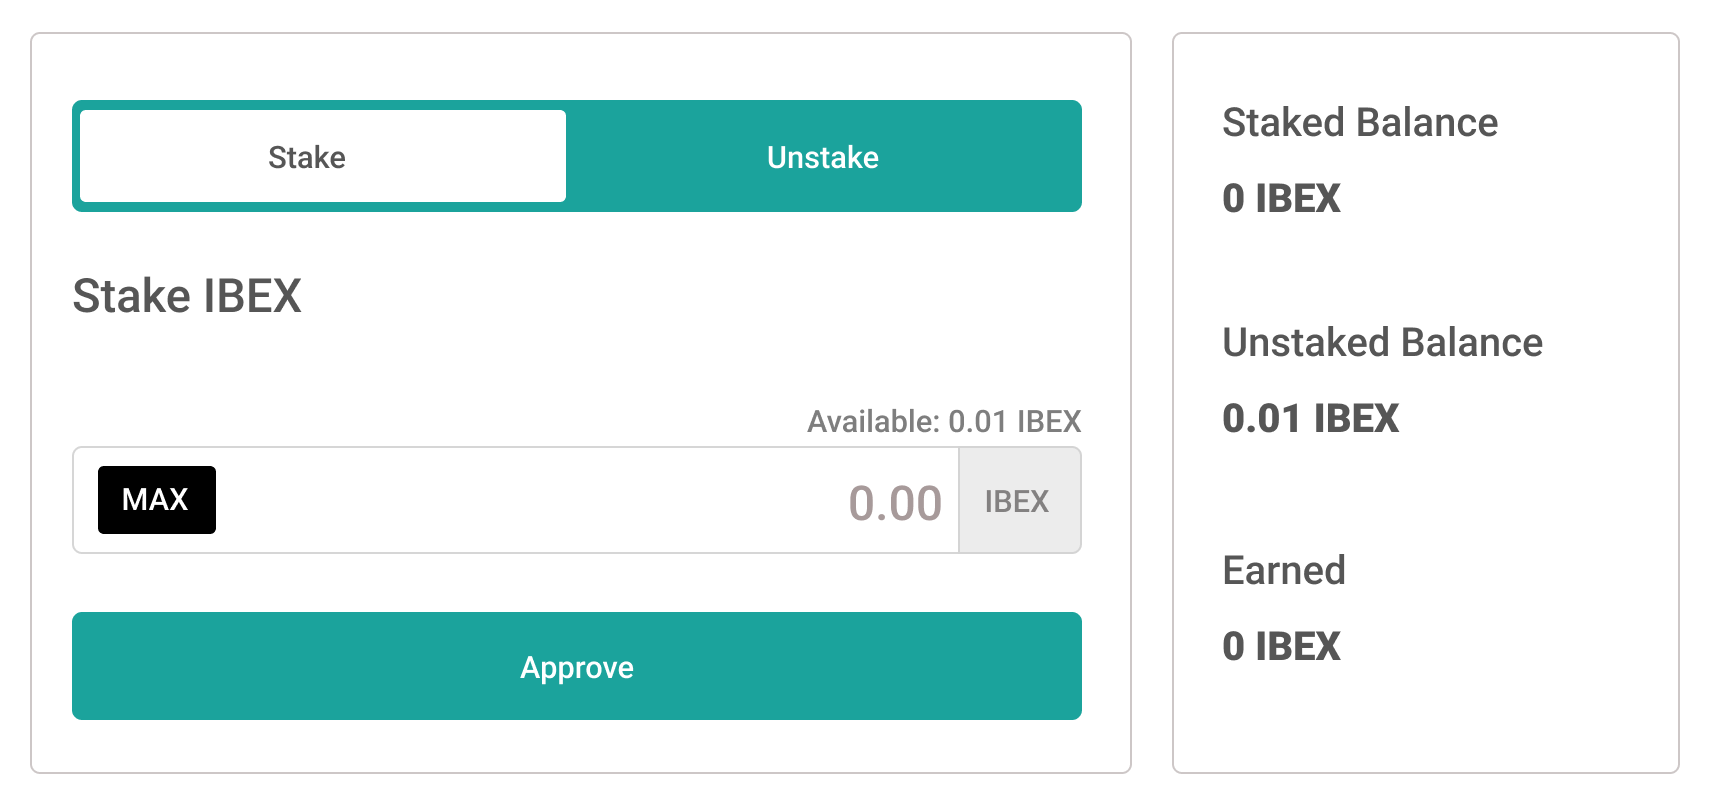The height and width of the screenshot is (808, 1724).
Task: Click the word IBEX in Stake IBEX heading
Action: tap(252, 296)
